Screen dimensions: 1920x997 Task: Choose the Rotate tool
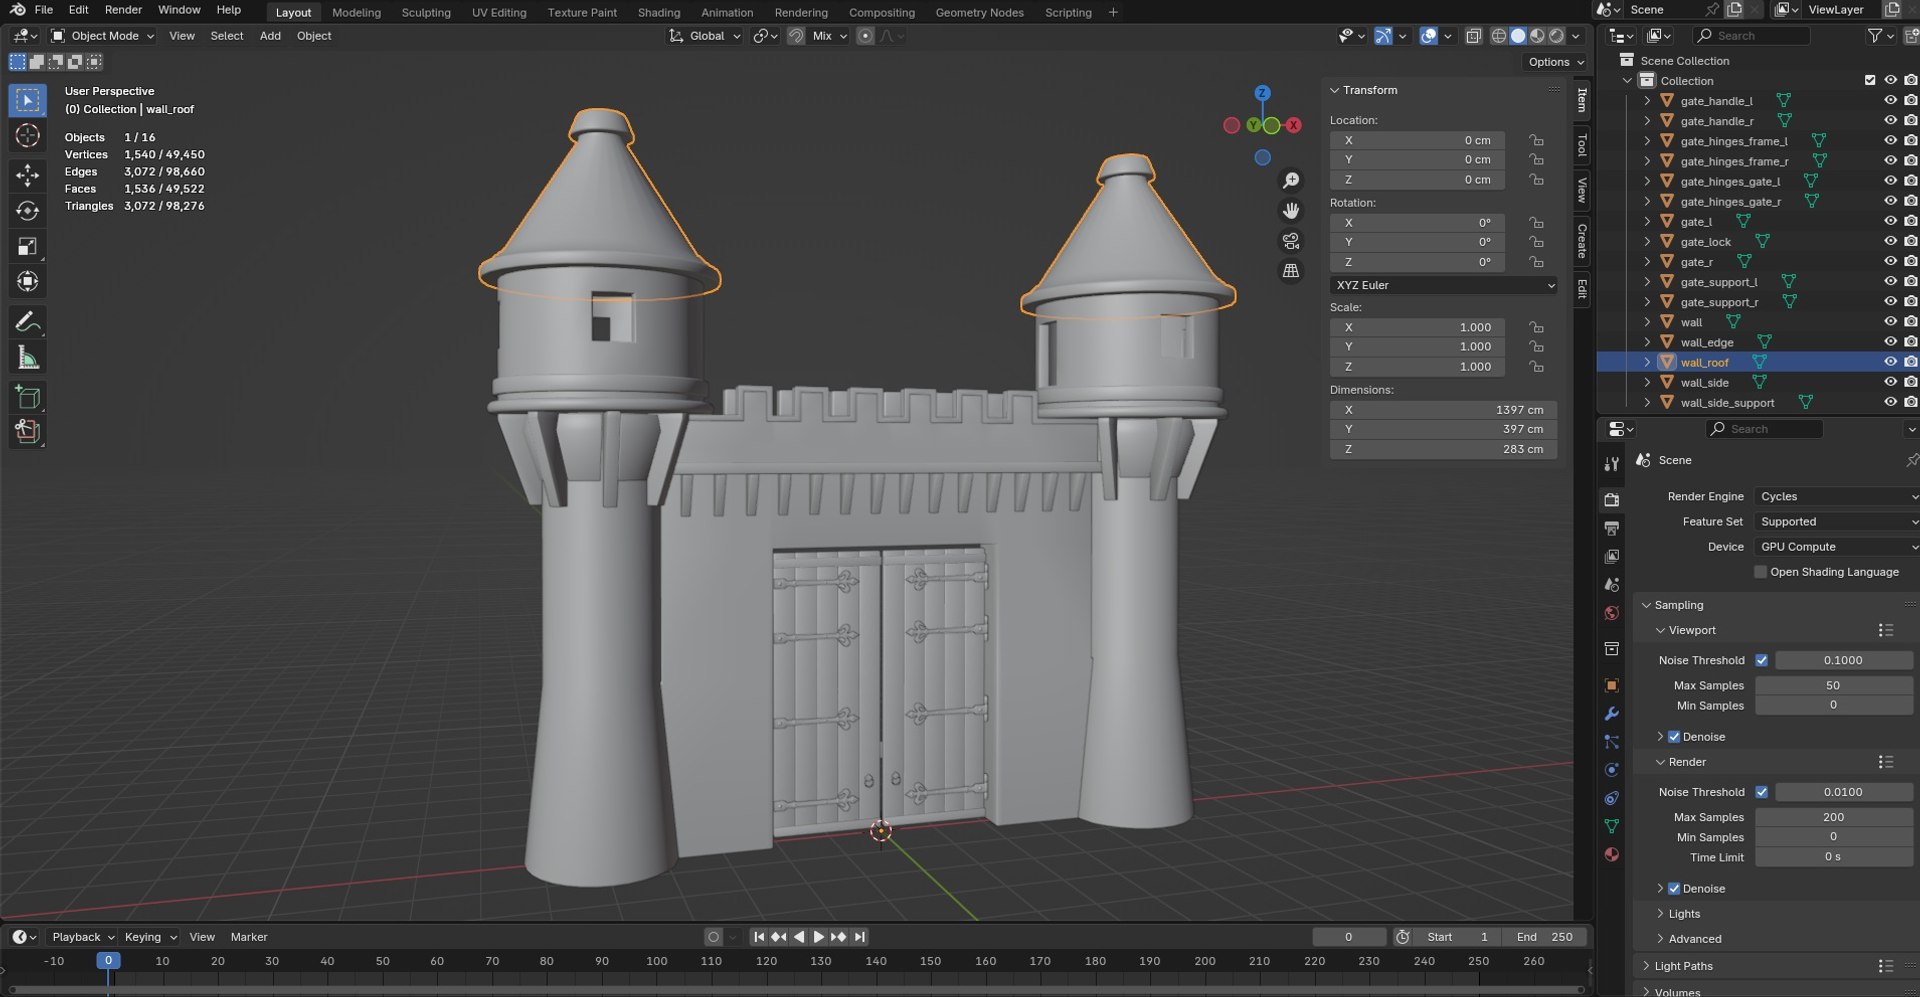click(x=27, y=210)
